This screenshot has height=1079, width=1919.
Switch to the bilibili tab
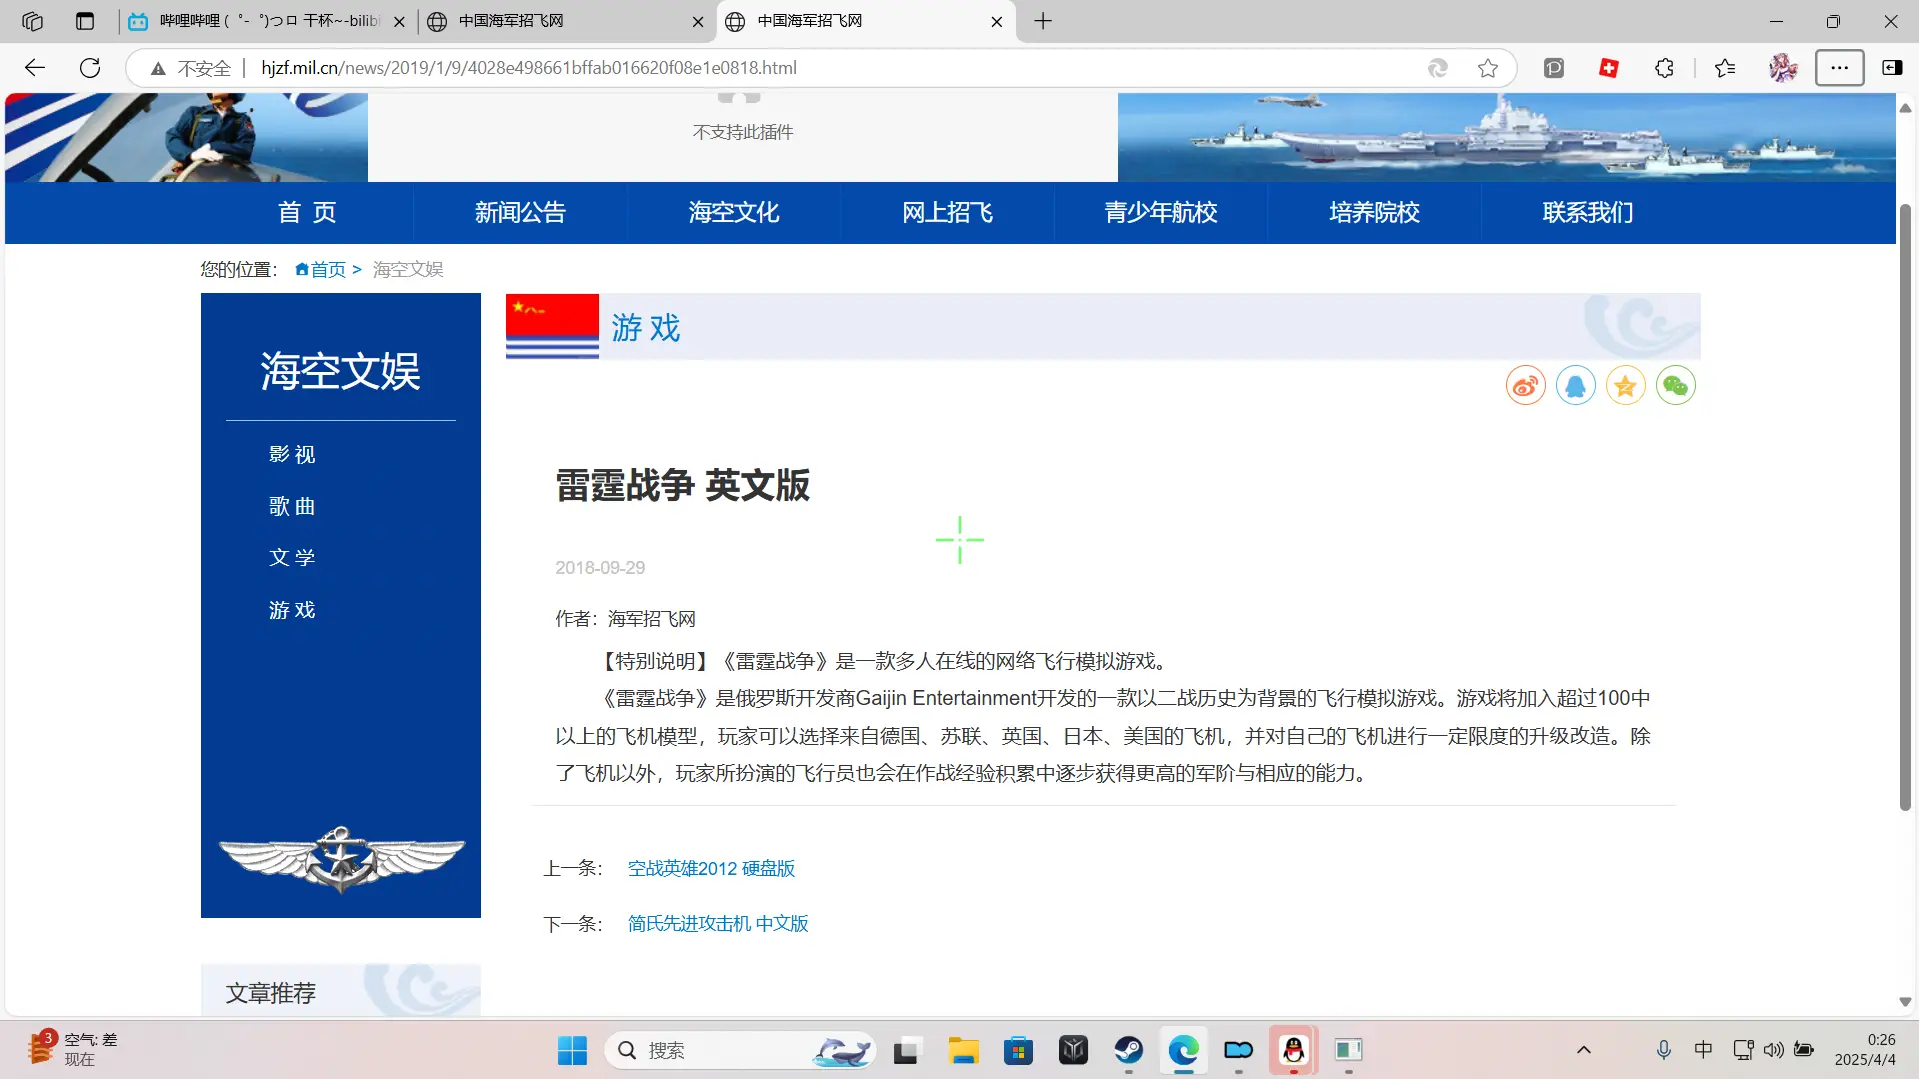(x=268, y=21)
